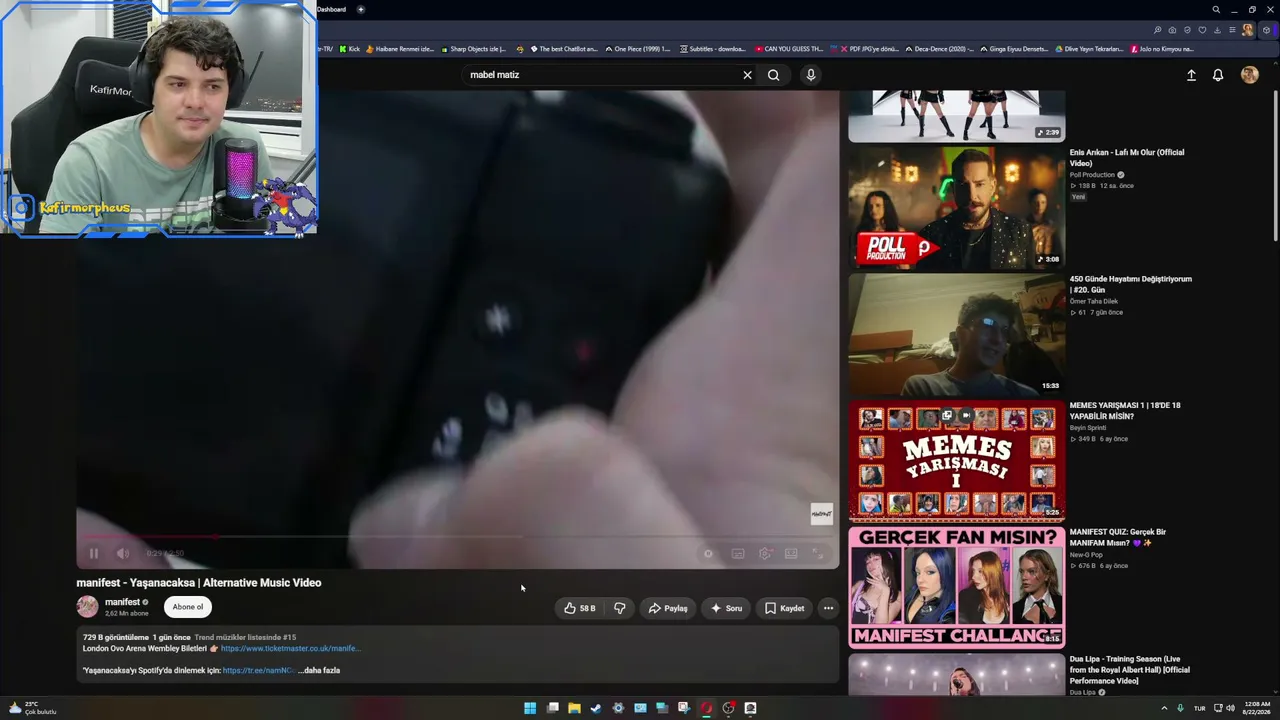Open File Explorer from the taskbar

coord(574,708)
